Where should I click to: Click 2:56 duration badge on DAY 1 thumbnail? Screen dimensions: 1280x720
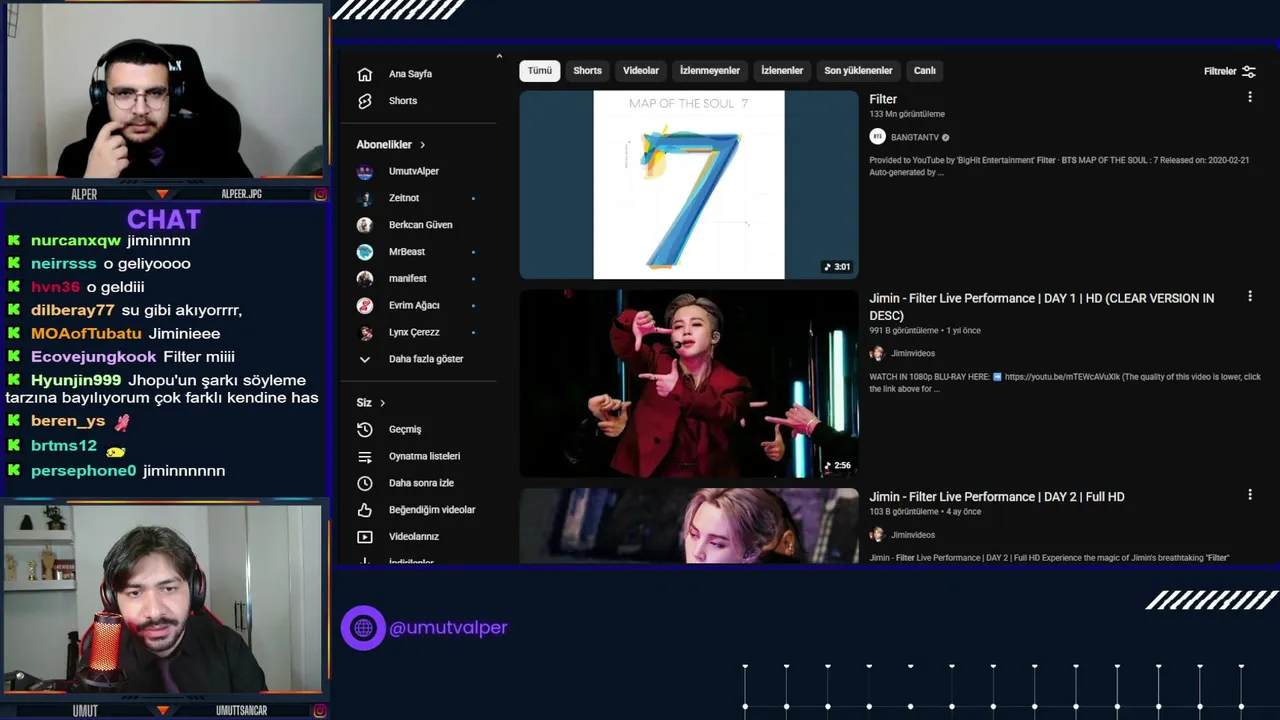point(837,465)
